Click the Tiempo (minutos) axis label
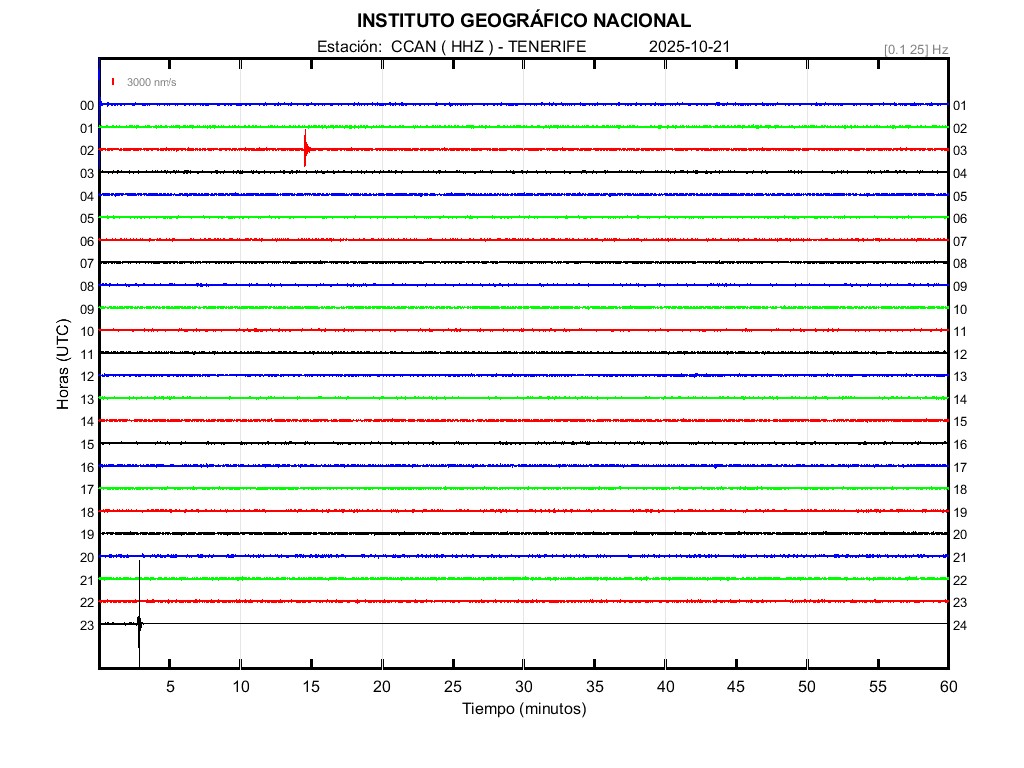1024x768 pixels. (x=524, y=709)
